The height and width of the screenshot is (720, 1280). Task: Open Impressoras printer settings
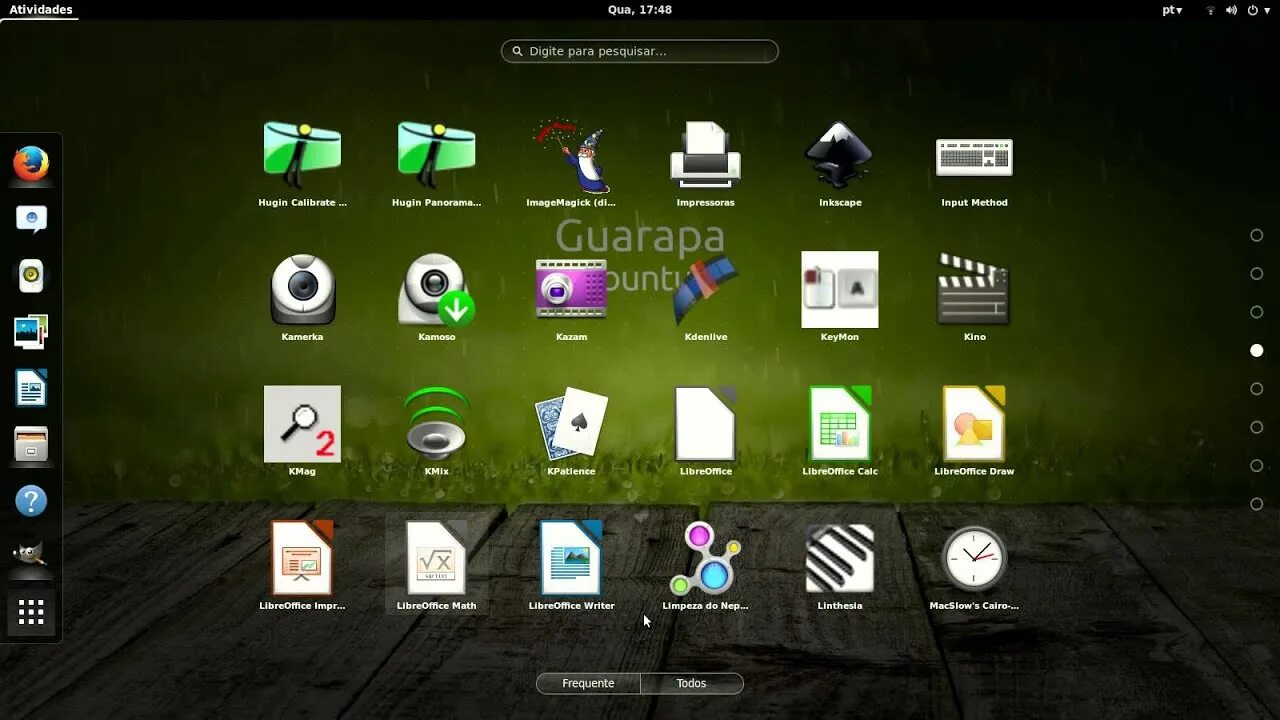click(705, 165)
